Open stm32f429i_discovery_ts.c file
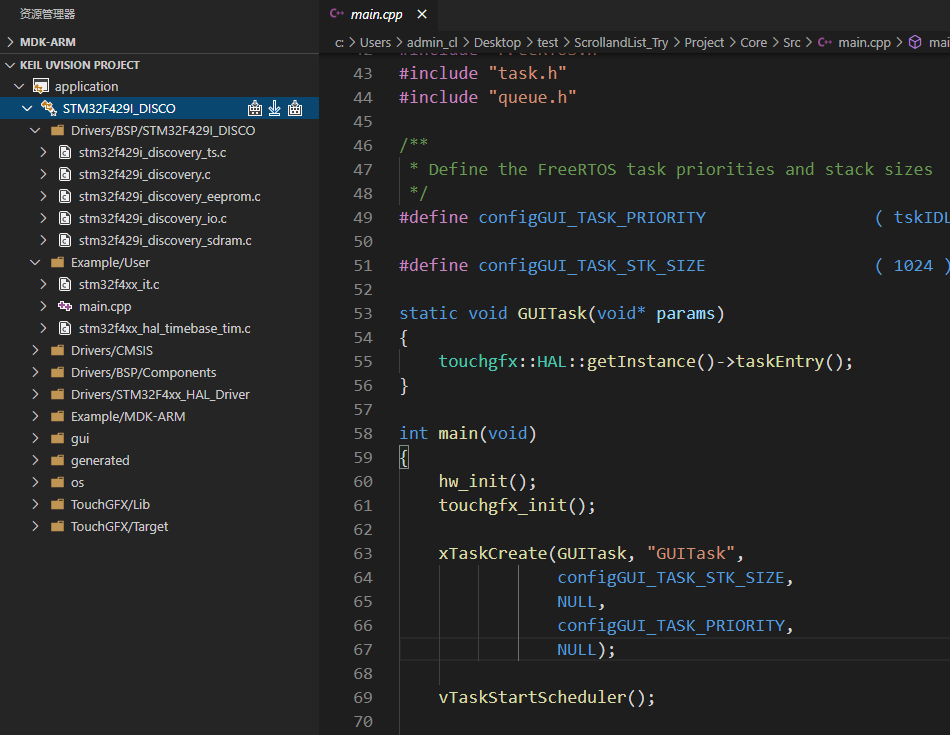The image size is (950, 735). [x=152, y=153]
